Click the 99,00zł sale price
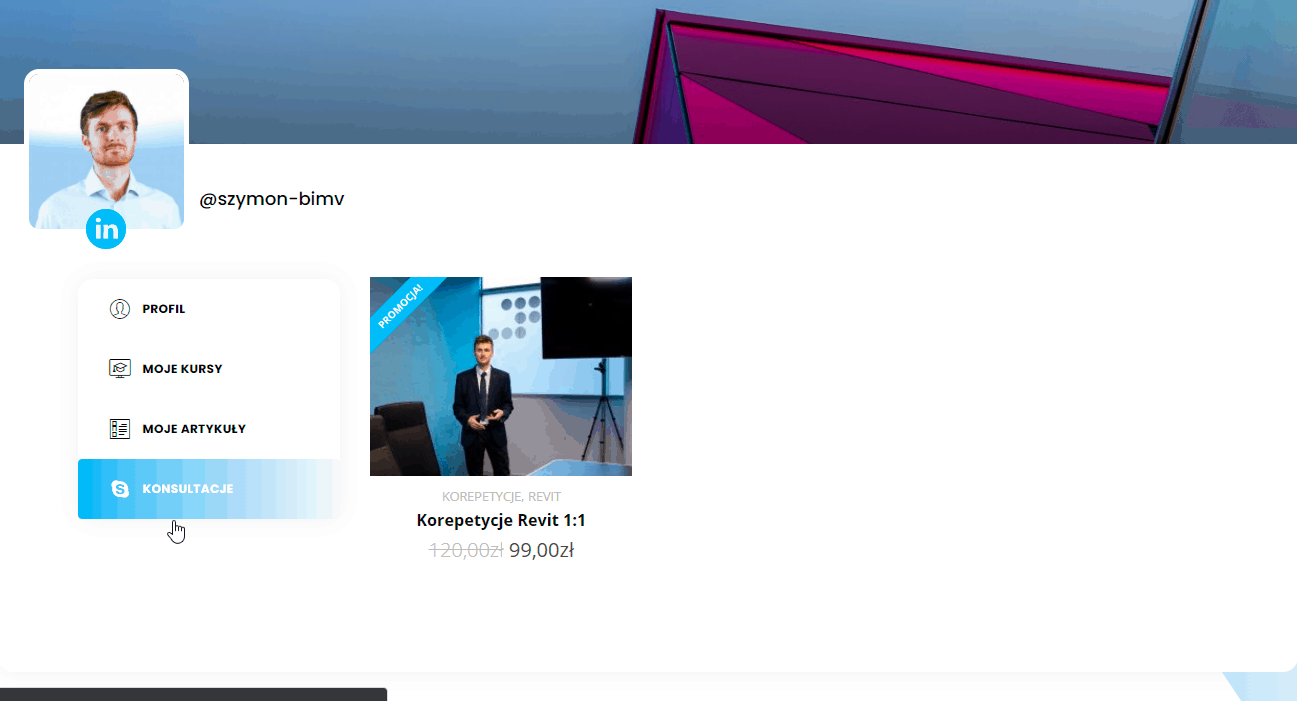Image resolution: width=1297 pixels, height=701 pixels. pos(541,550)
